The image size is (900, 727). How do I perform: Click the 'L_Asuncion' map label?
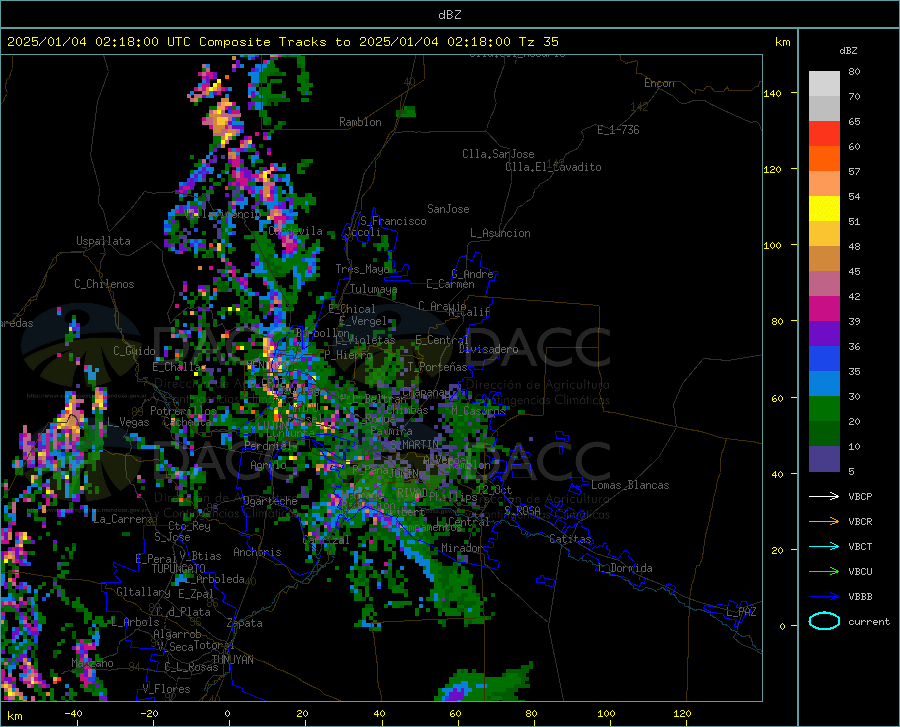pyautogui.click(x=500, y=233)
